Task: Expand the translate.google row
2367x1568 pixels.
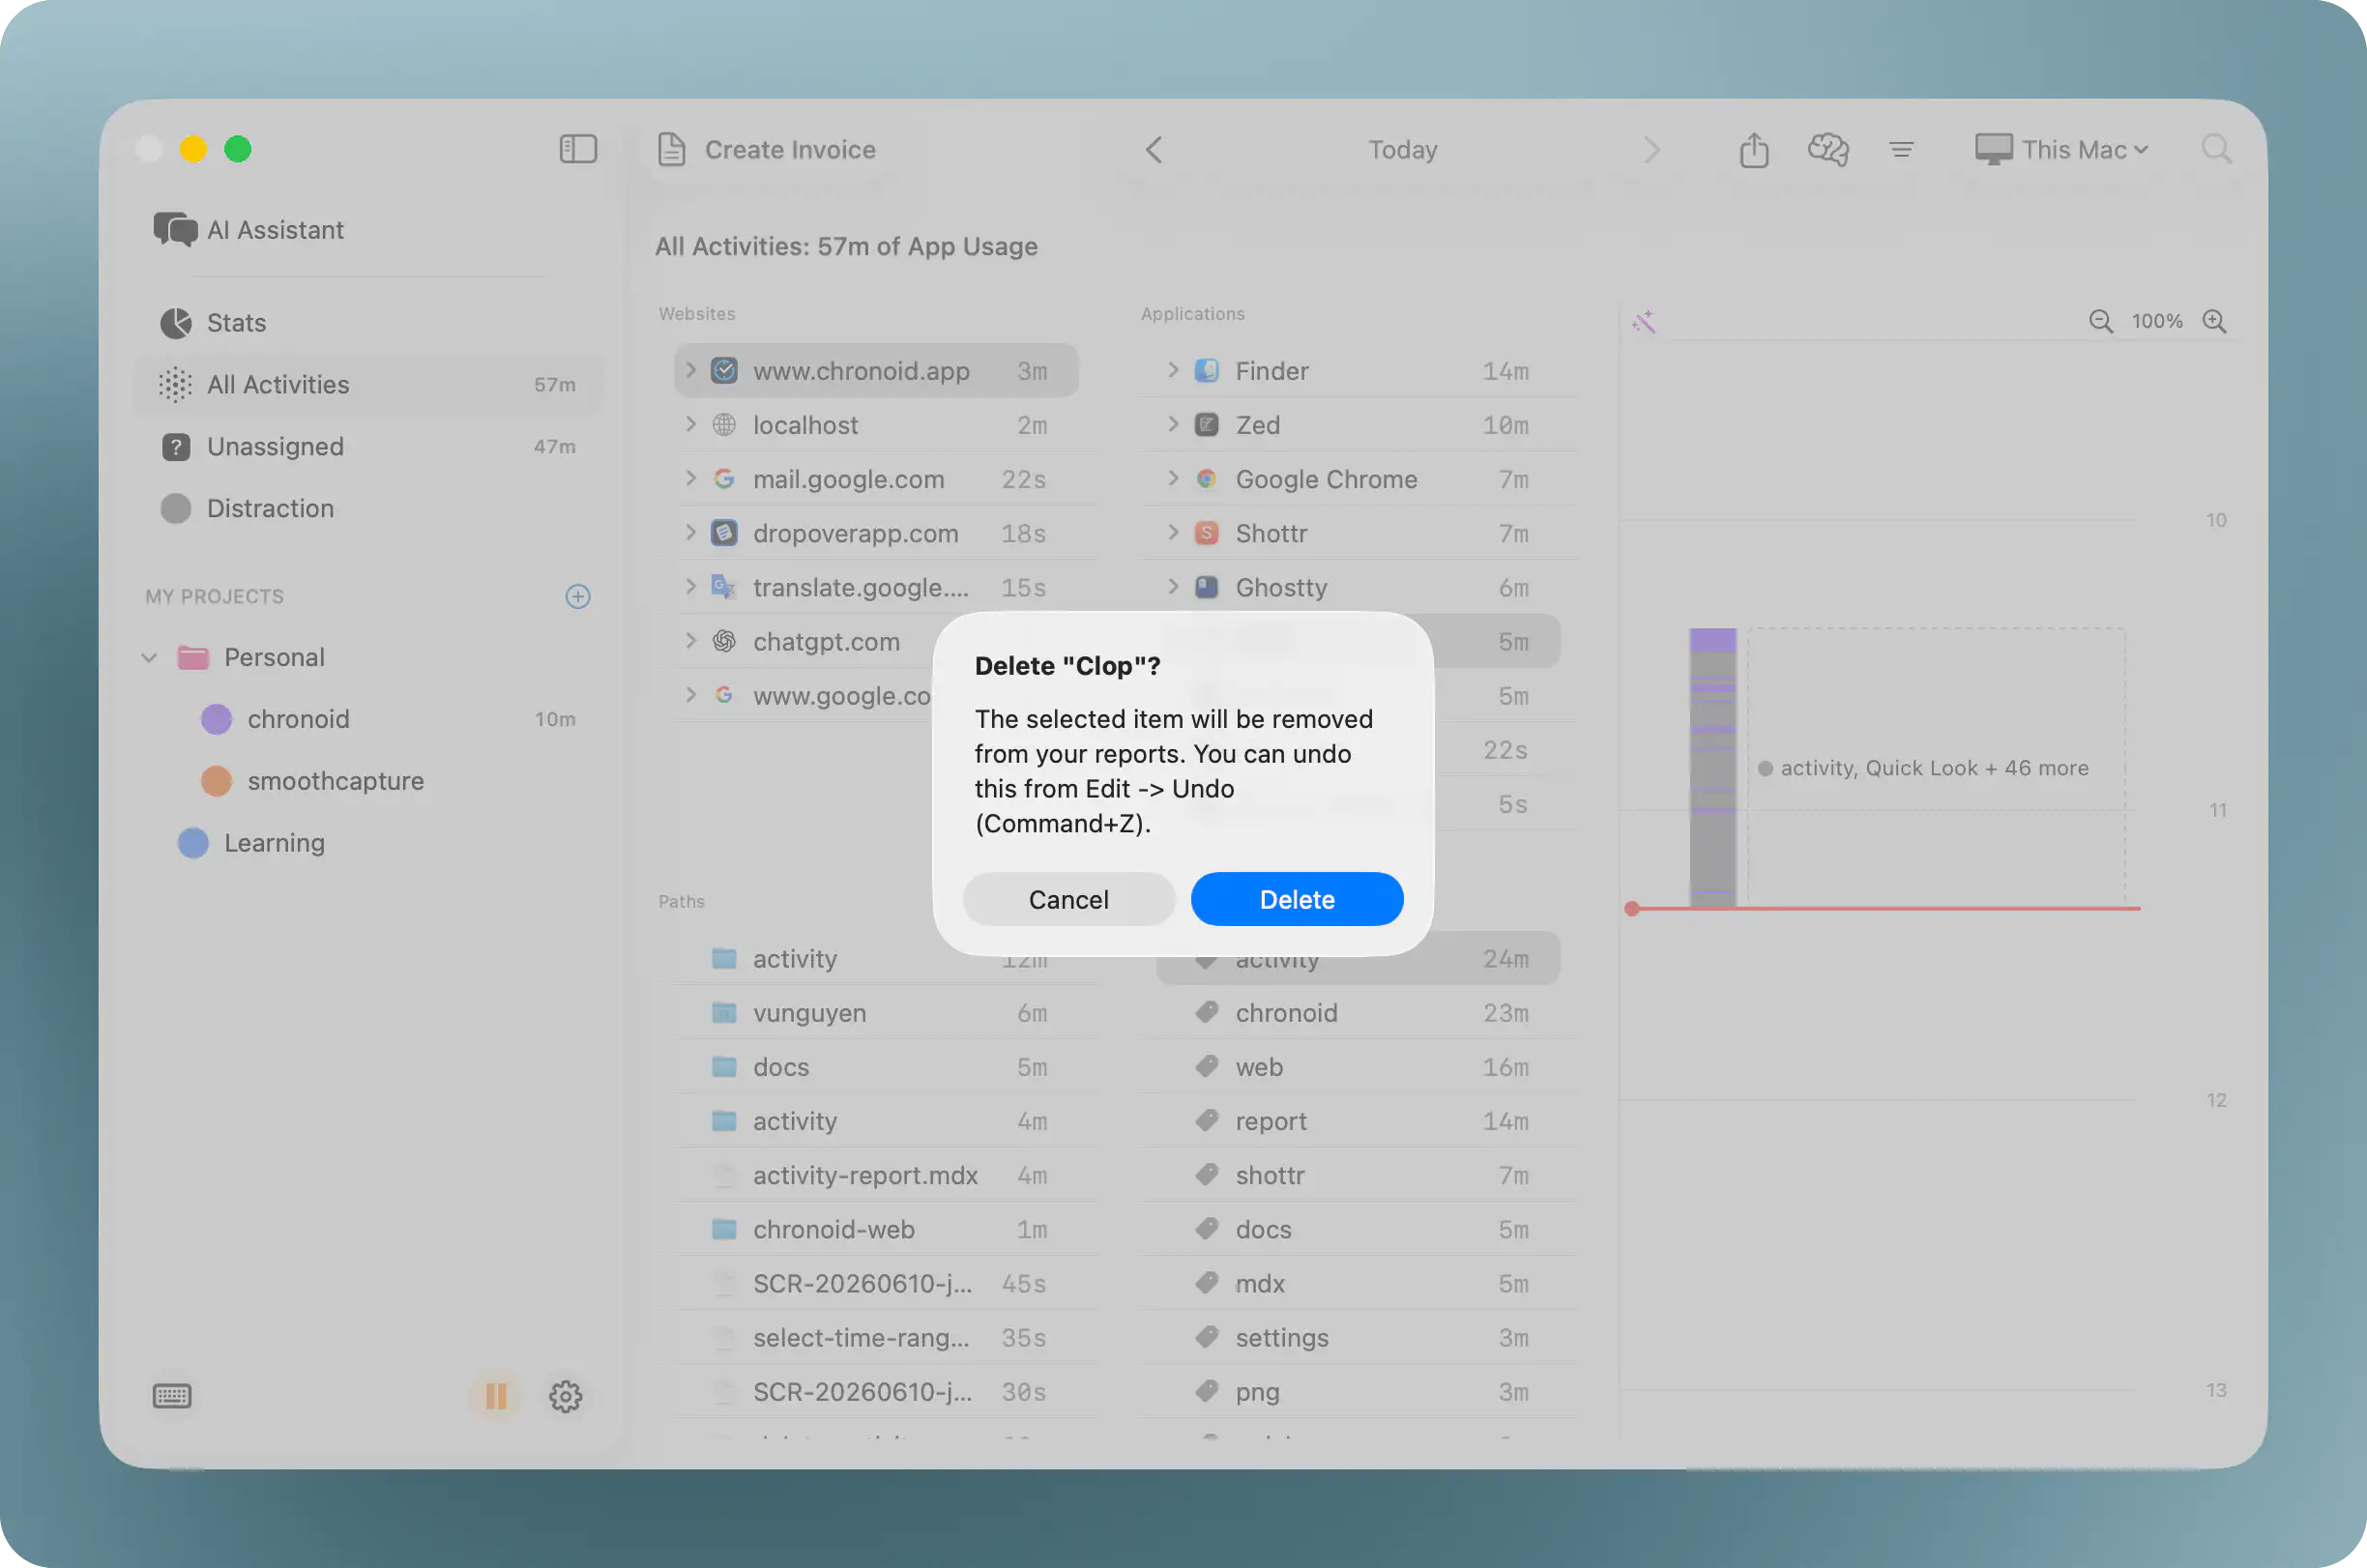Action: point(690,587)
